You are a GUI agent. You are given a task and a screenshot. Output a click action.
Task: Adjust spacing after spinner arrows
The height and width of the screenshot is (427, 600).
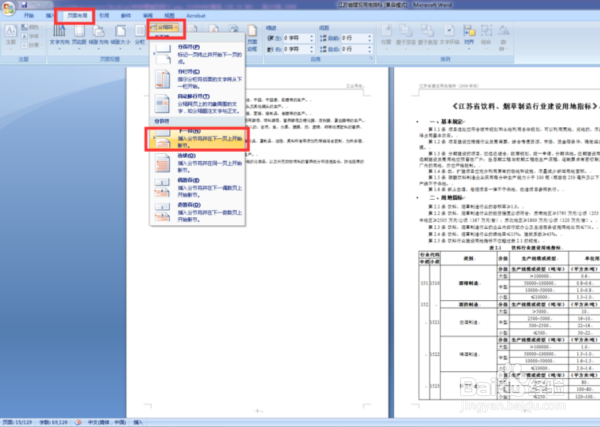click(x=370, y=49)
